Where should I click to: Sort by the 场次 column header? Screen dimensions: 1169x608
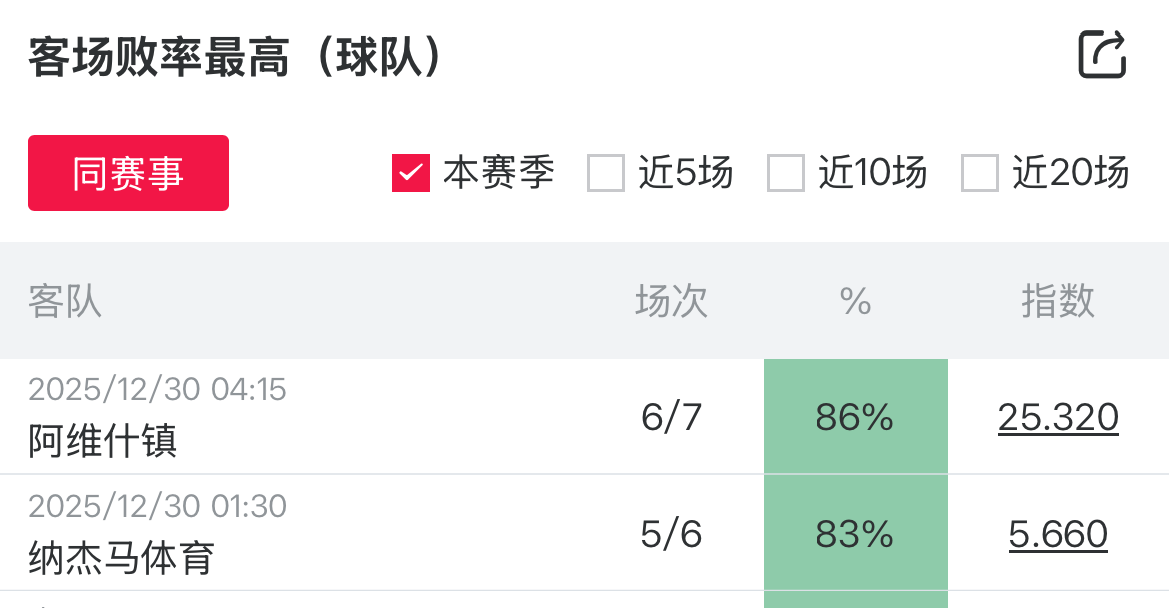click(671, 301)
